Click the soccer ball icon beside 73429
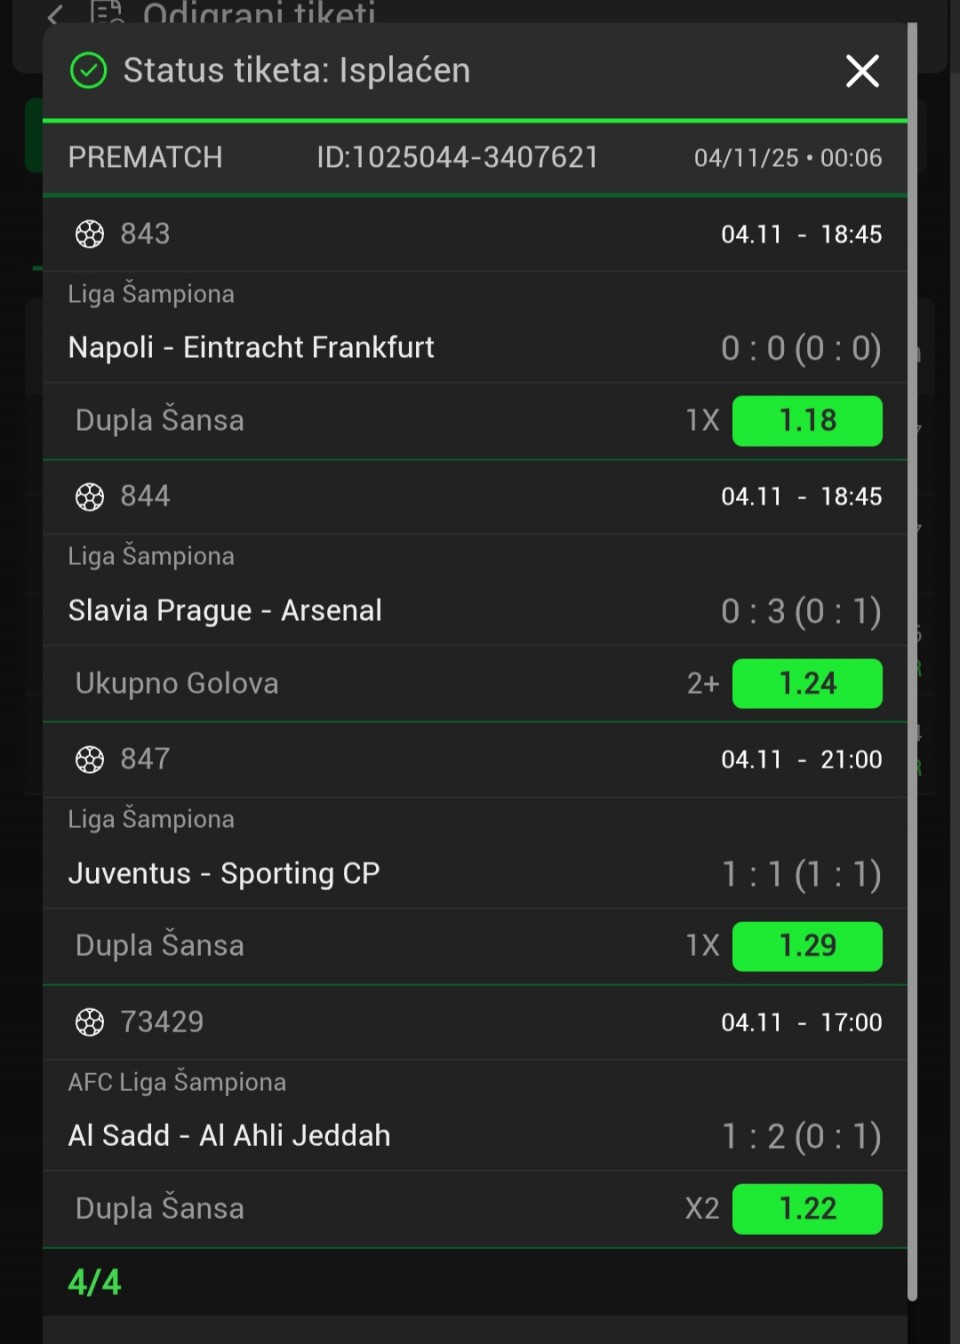The image size is (960, 1344). coord(90,1022)
